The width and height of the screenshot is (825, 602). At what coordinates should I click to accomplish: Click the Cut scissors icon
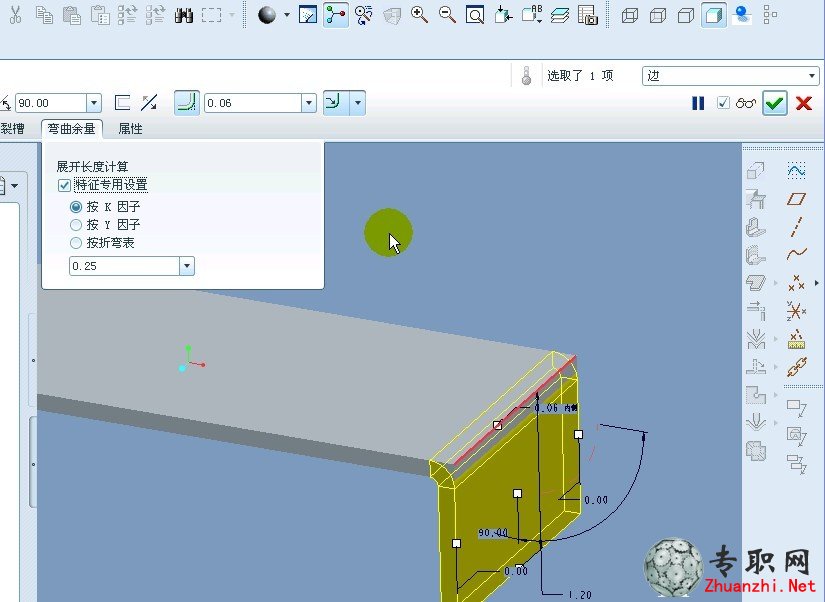pos(16,15)
